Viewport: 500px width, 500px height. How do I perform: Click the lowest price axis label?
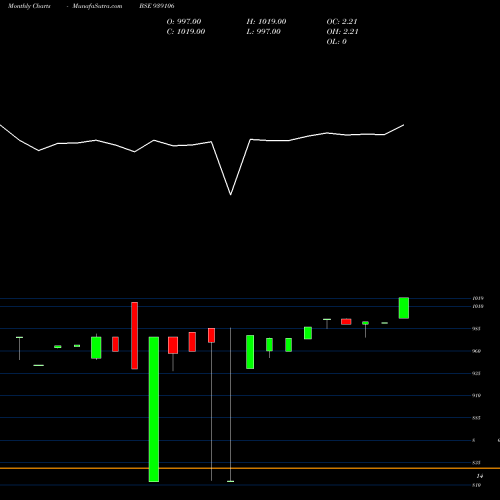pos(477,485)
